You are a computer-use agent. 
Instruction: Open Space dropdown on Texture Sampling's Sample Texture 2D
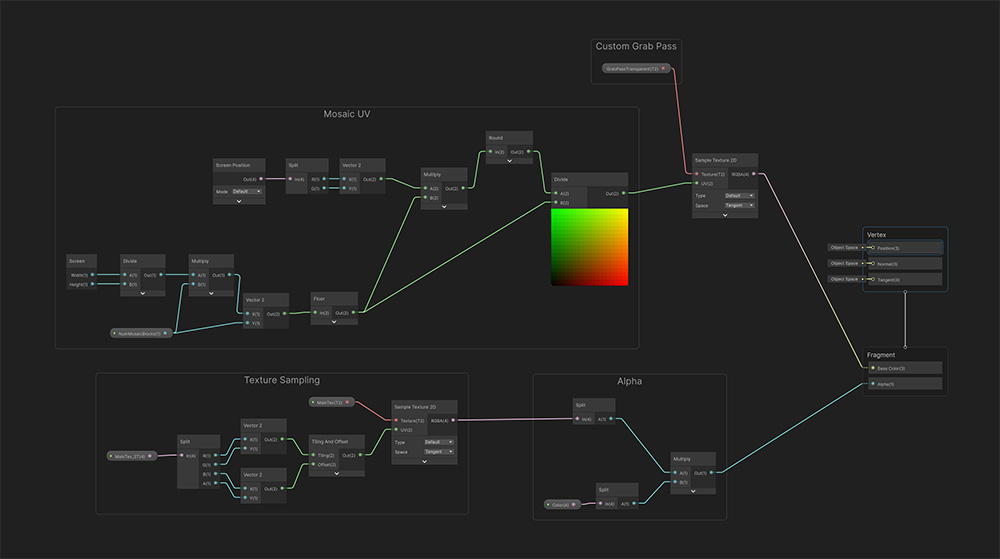439,451
